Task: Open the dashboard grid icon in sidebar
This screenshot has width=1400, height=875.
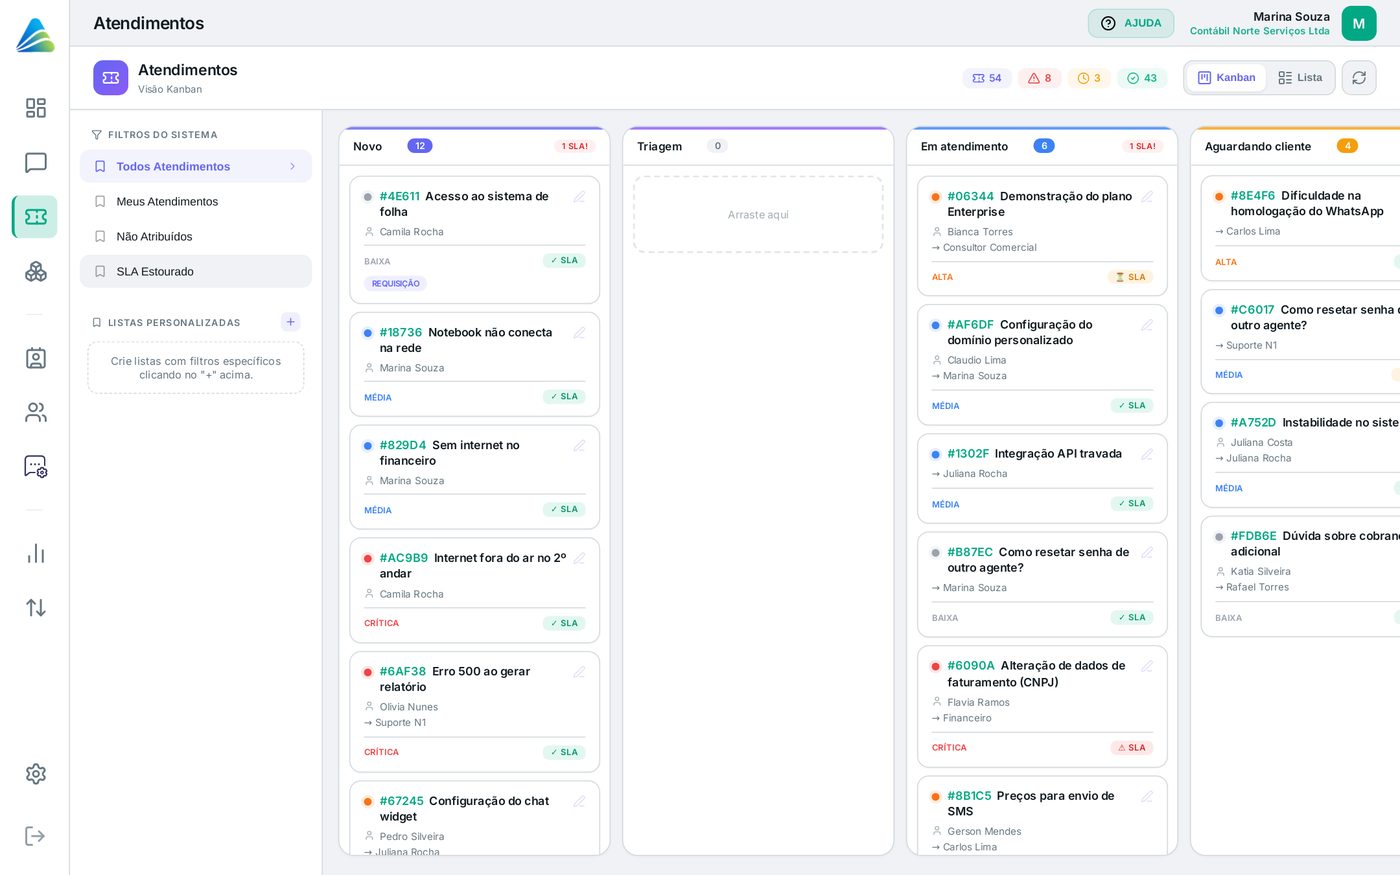Action: click(36, 108)
